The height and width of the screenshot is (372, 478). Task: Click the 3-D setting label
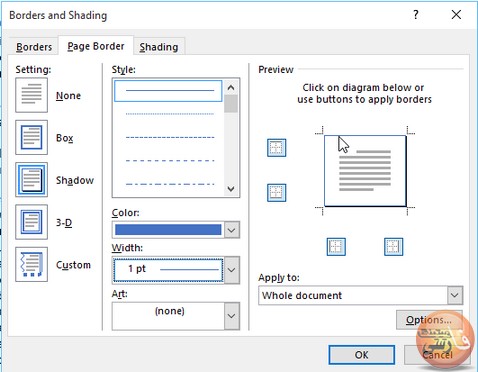pyautogui.click(x=64, y=222)
